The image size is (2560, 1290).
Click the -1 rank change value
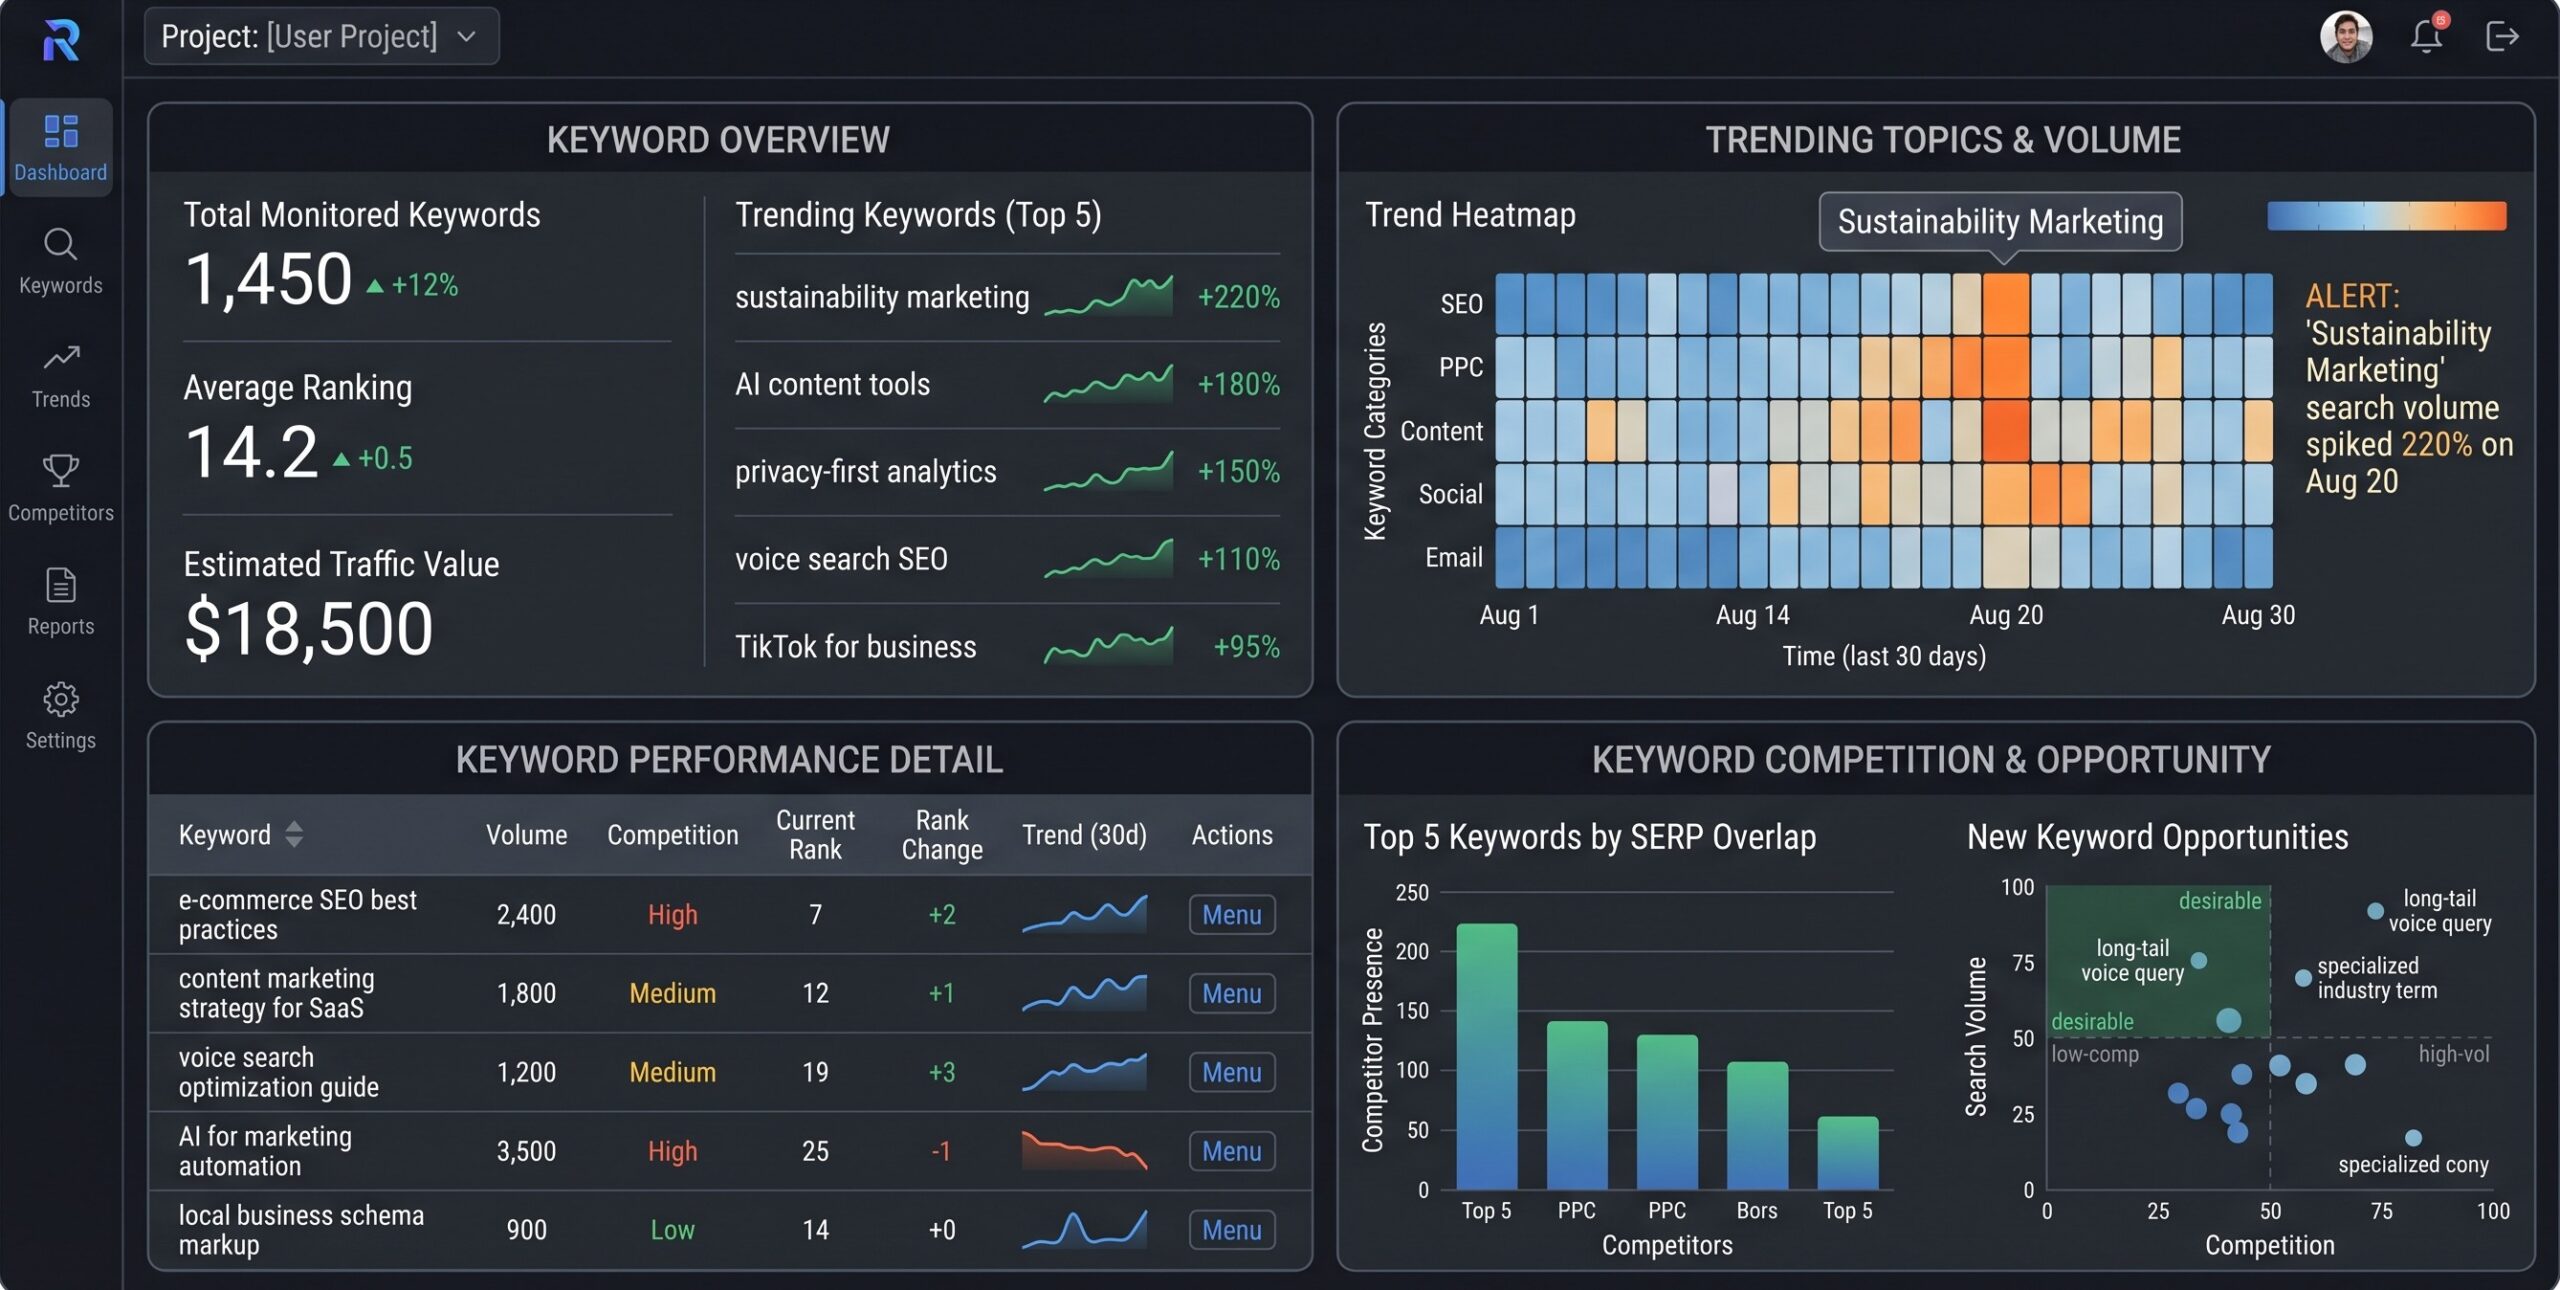point(941,1151)
